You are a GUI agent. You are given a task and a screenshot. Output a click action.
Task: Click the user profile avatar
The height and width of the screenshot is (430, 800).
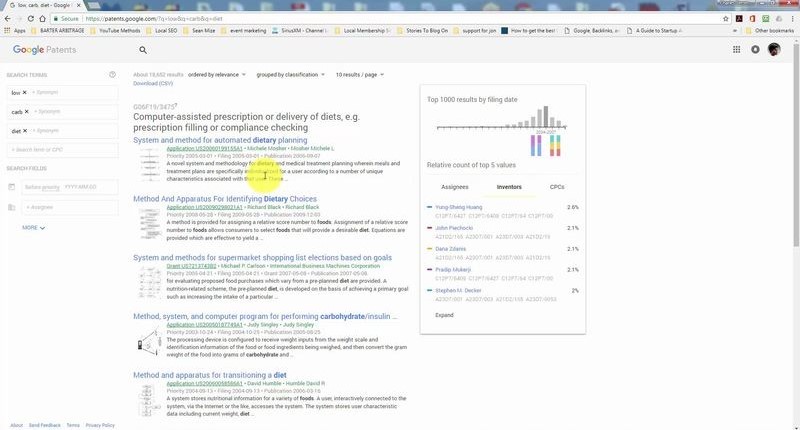coord(774,50)
